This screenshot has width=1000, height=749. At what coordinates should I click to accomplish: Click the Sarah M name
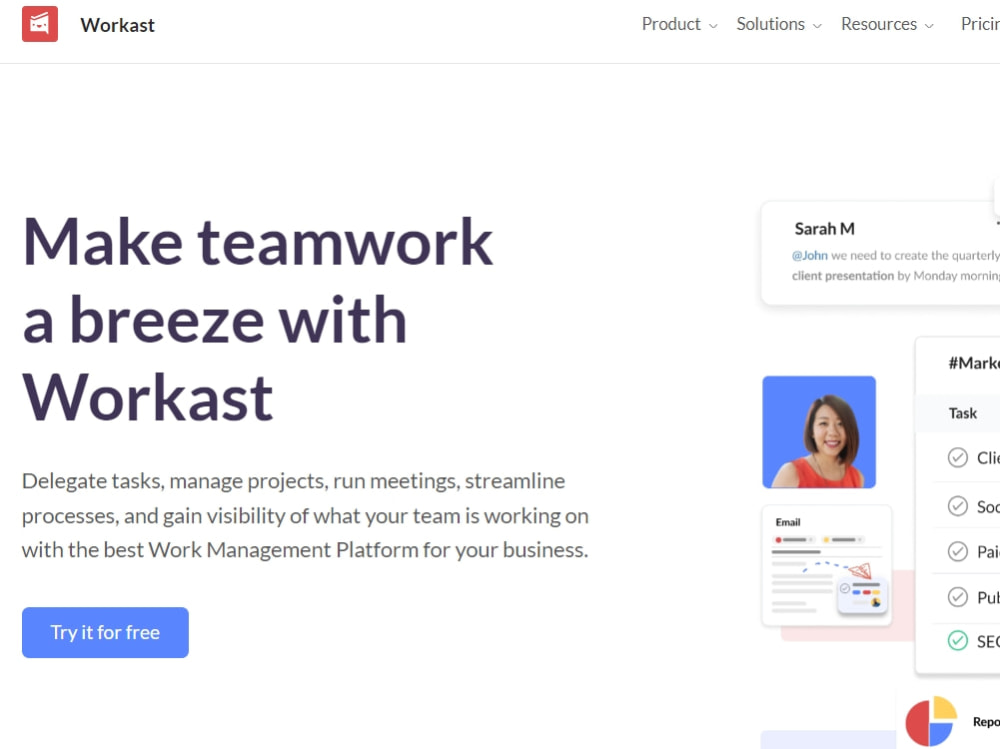point(825,228)
